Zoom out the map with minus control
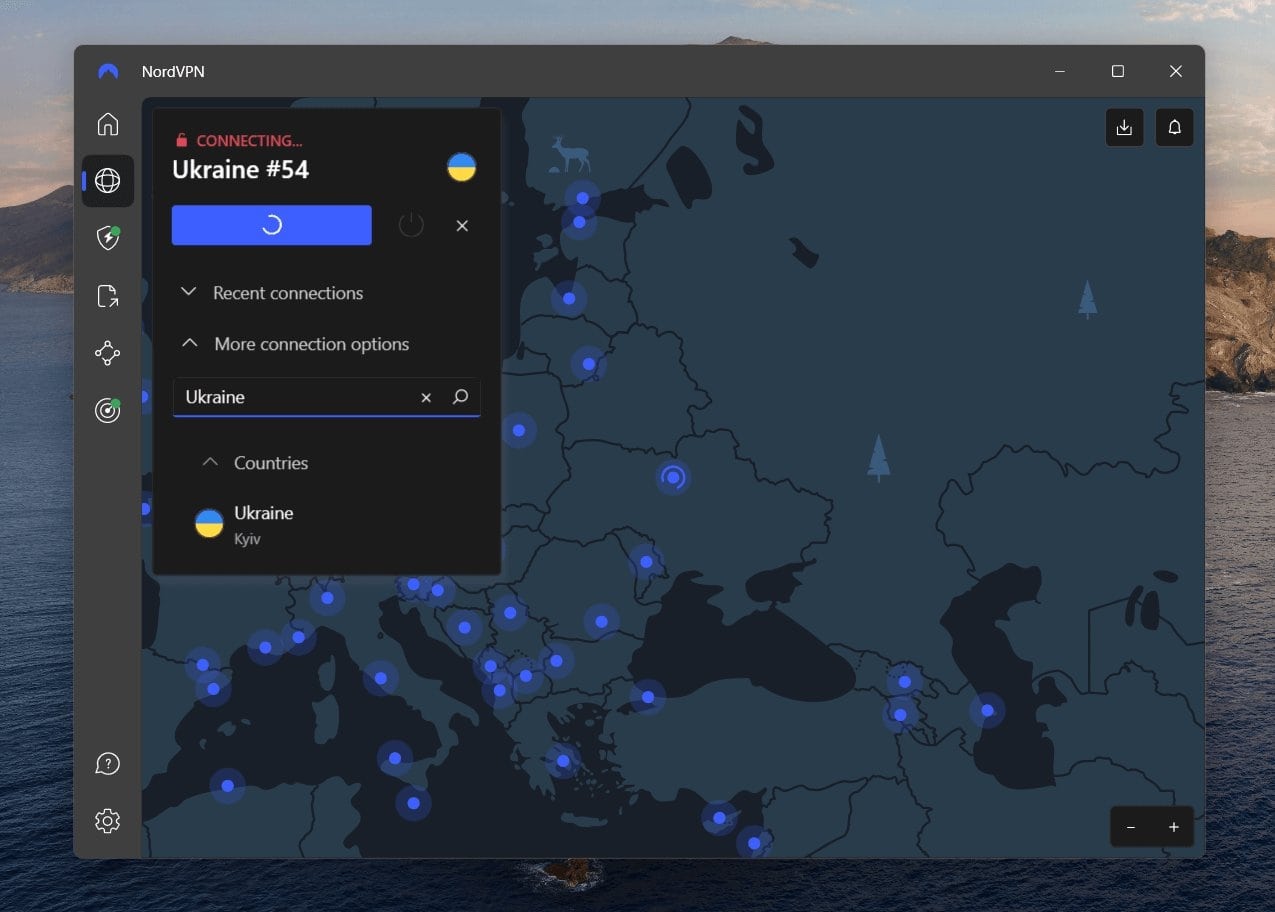 click(1131, 827)
